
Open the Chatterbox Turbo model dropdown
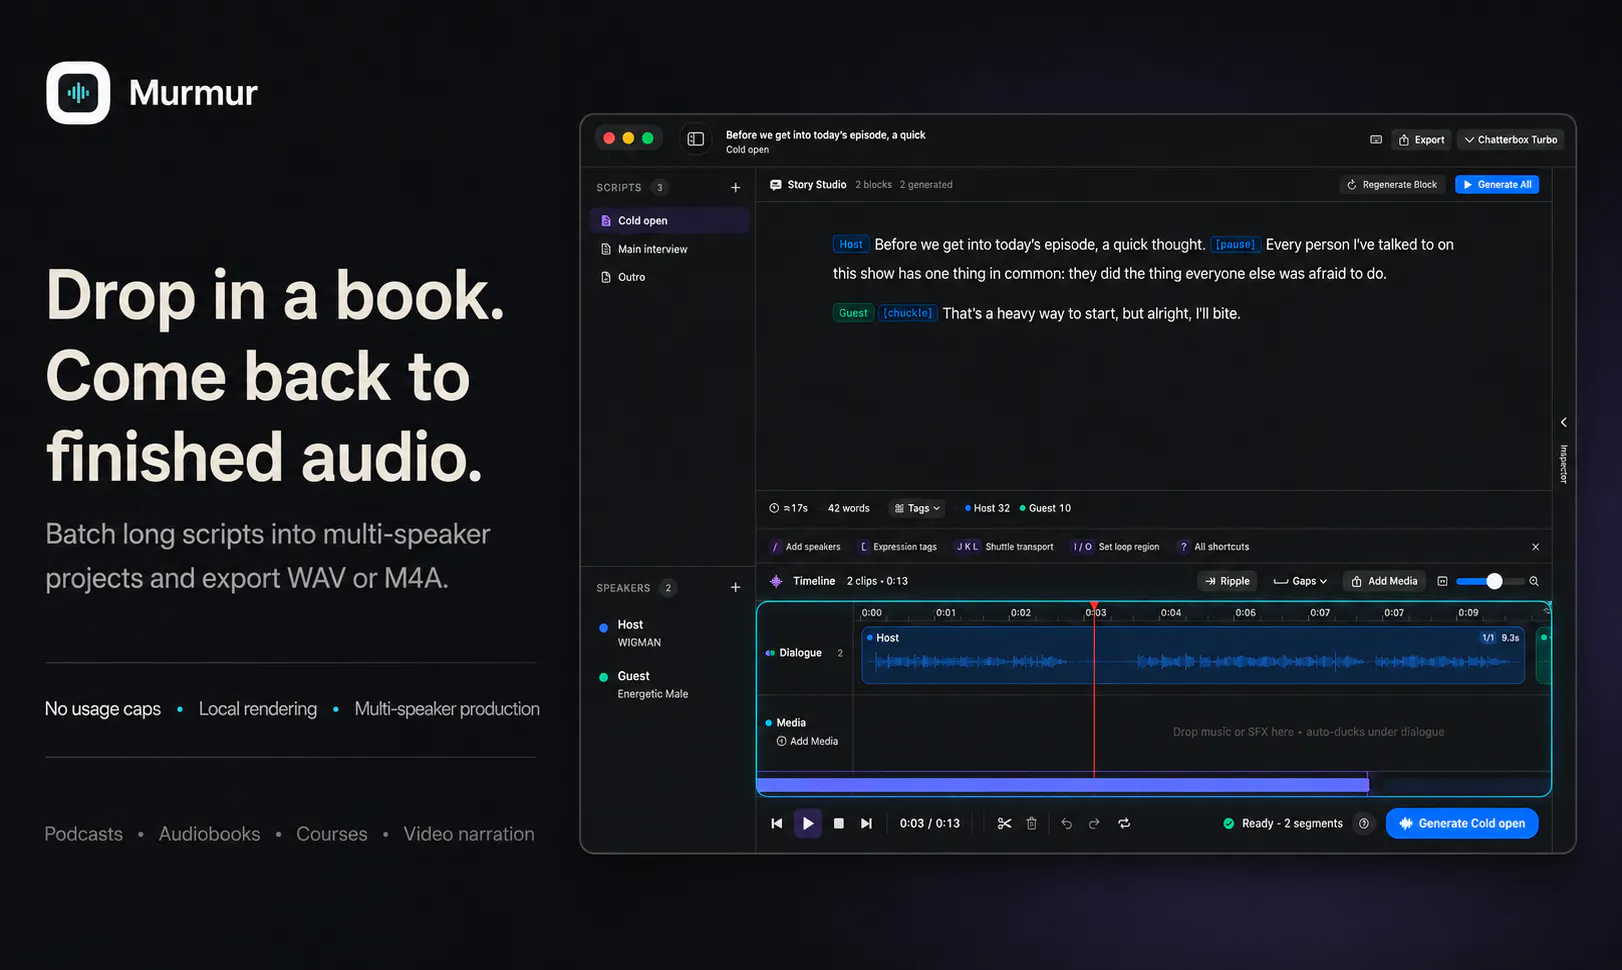[x=1510, y=140]
